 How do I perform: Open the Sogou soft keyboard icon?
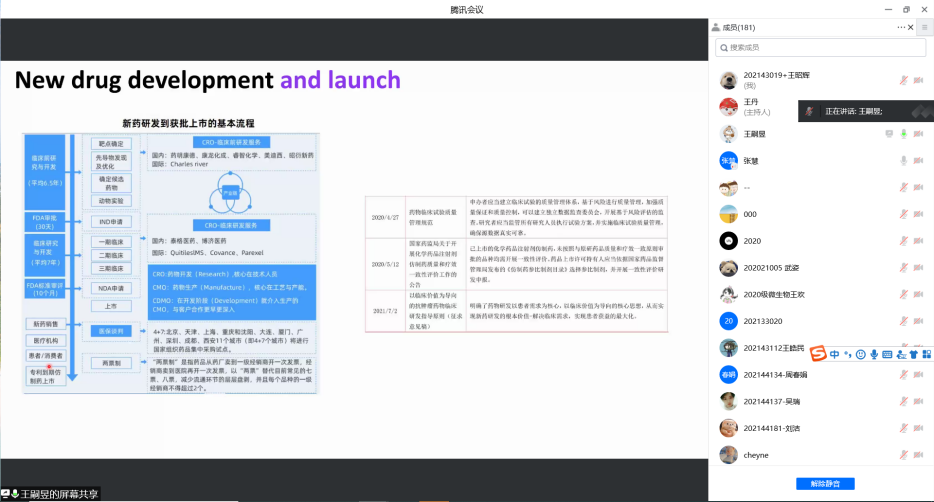click(x=887, y=354)
